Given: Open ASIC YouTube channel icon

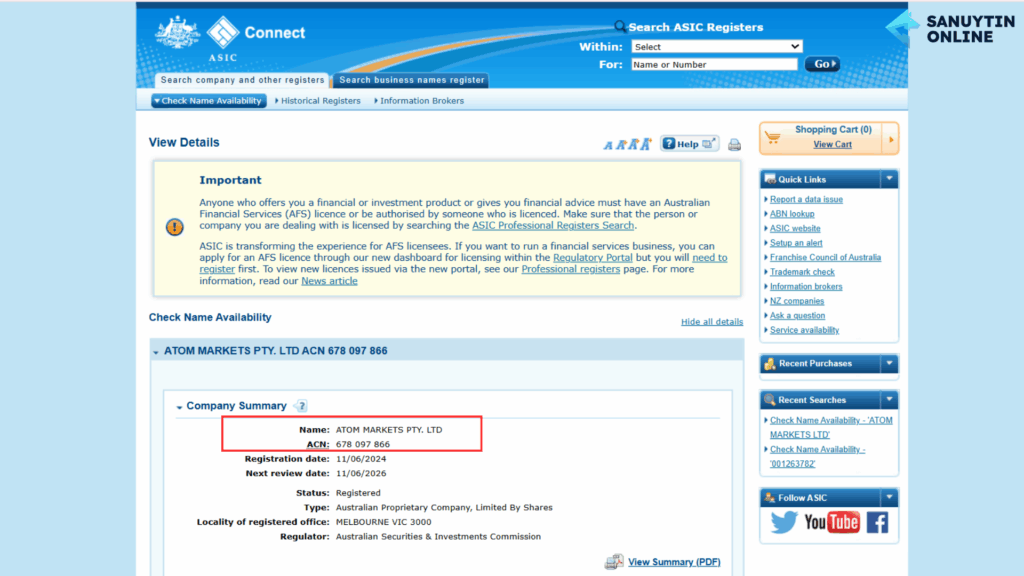Looking at the screenshot, I should point(831,522).
